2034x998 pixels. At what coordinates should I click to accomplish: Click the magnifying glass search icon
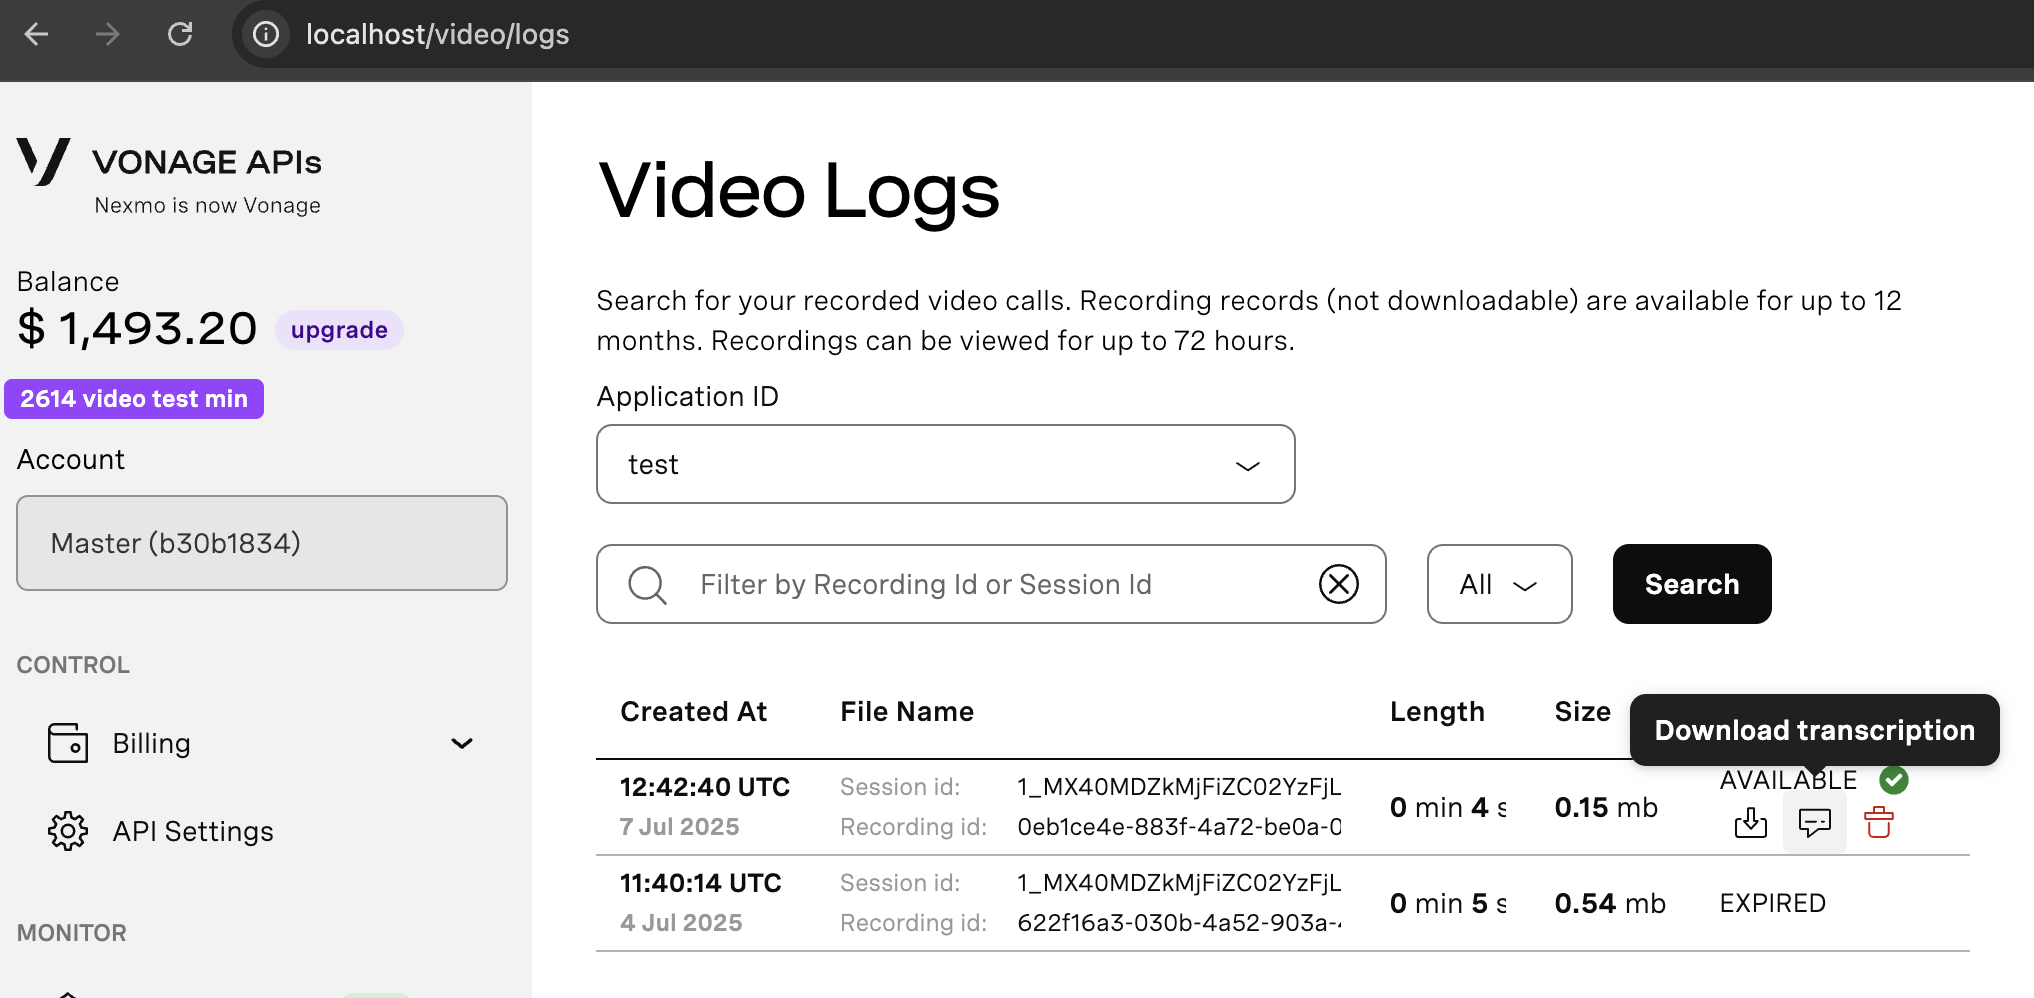pyautogui.click(x=647, y=584)
